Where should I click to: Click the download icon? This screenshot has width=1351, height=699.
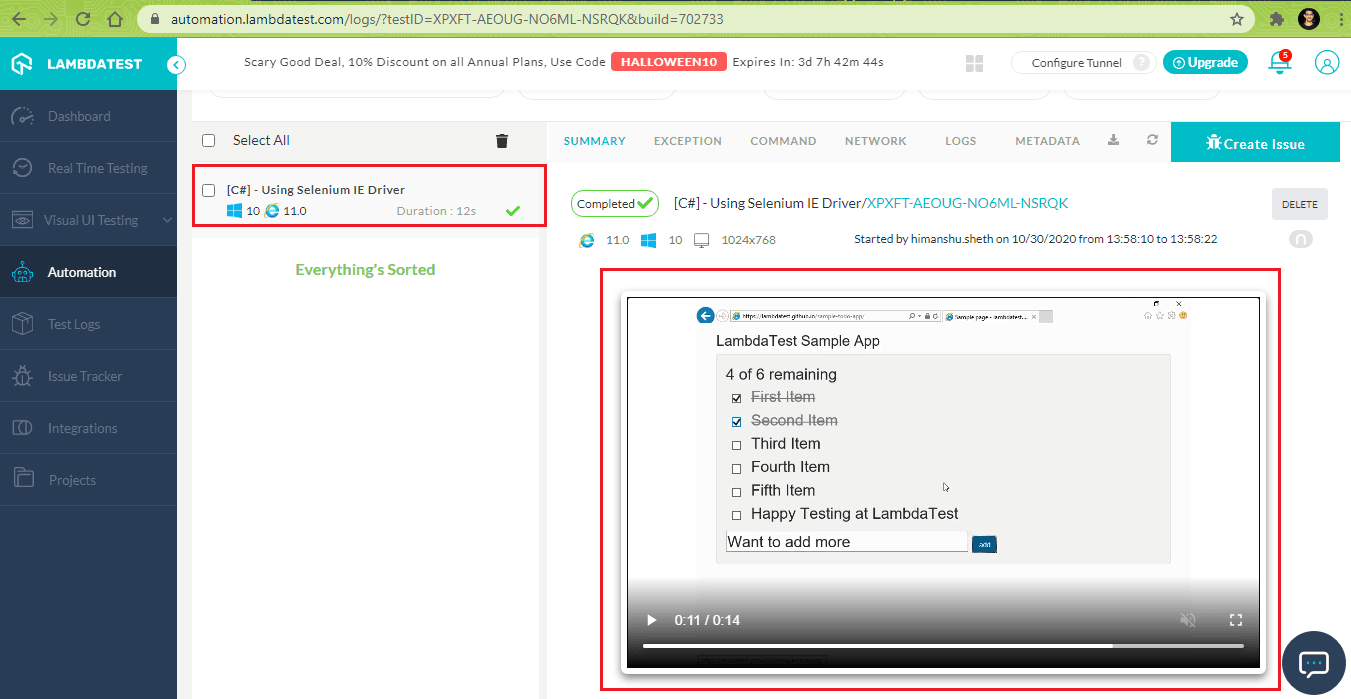(x=1113, y=140)
